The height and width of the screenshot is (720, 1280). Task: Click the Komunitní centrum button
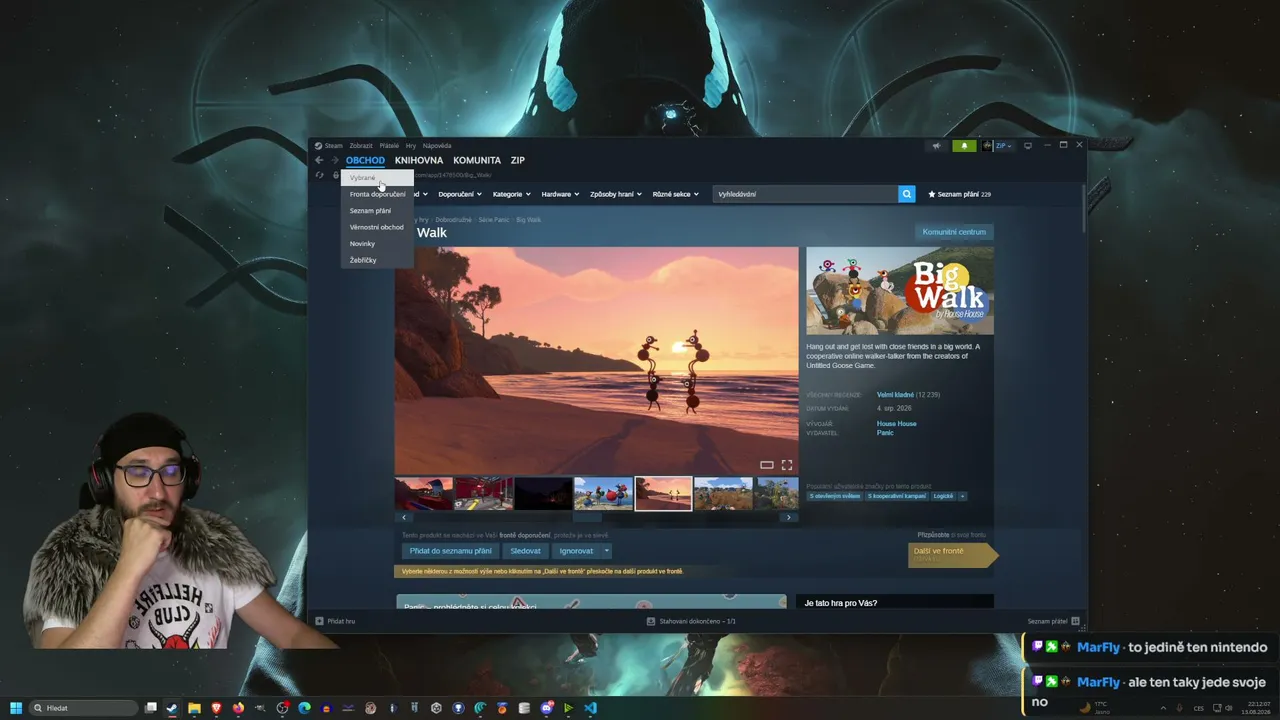(x=954, y=232)
